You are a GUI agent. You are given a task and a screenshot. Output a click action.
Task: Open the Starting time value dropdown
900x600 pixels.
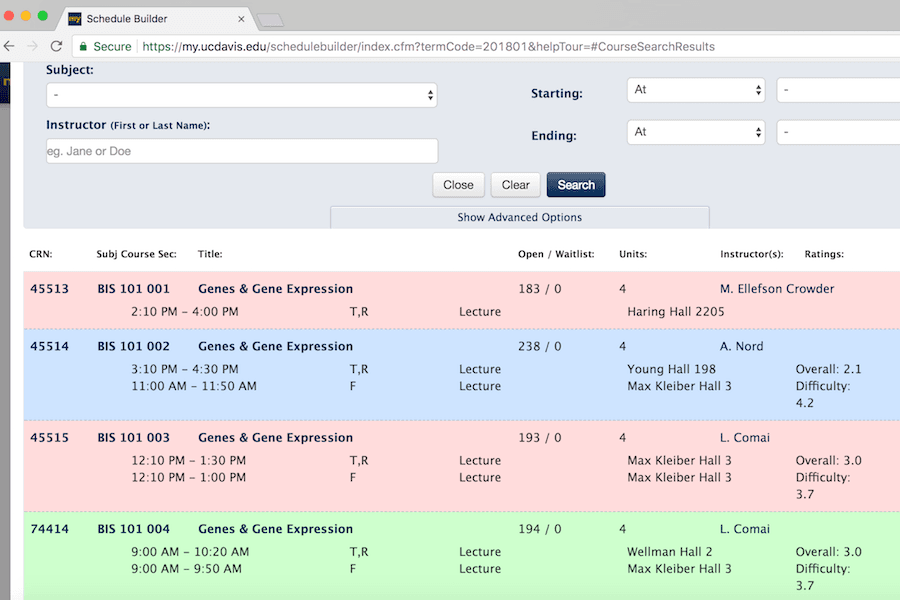[x=838, y=90]
